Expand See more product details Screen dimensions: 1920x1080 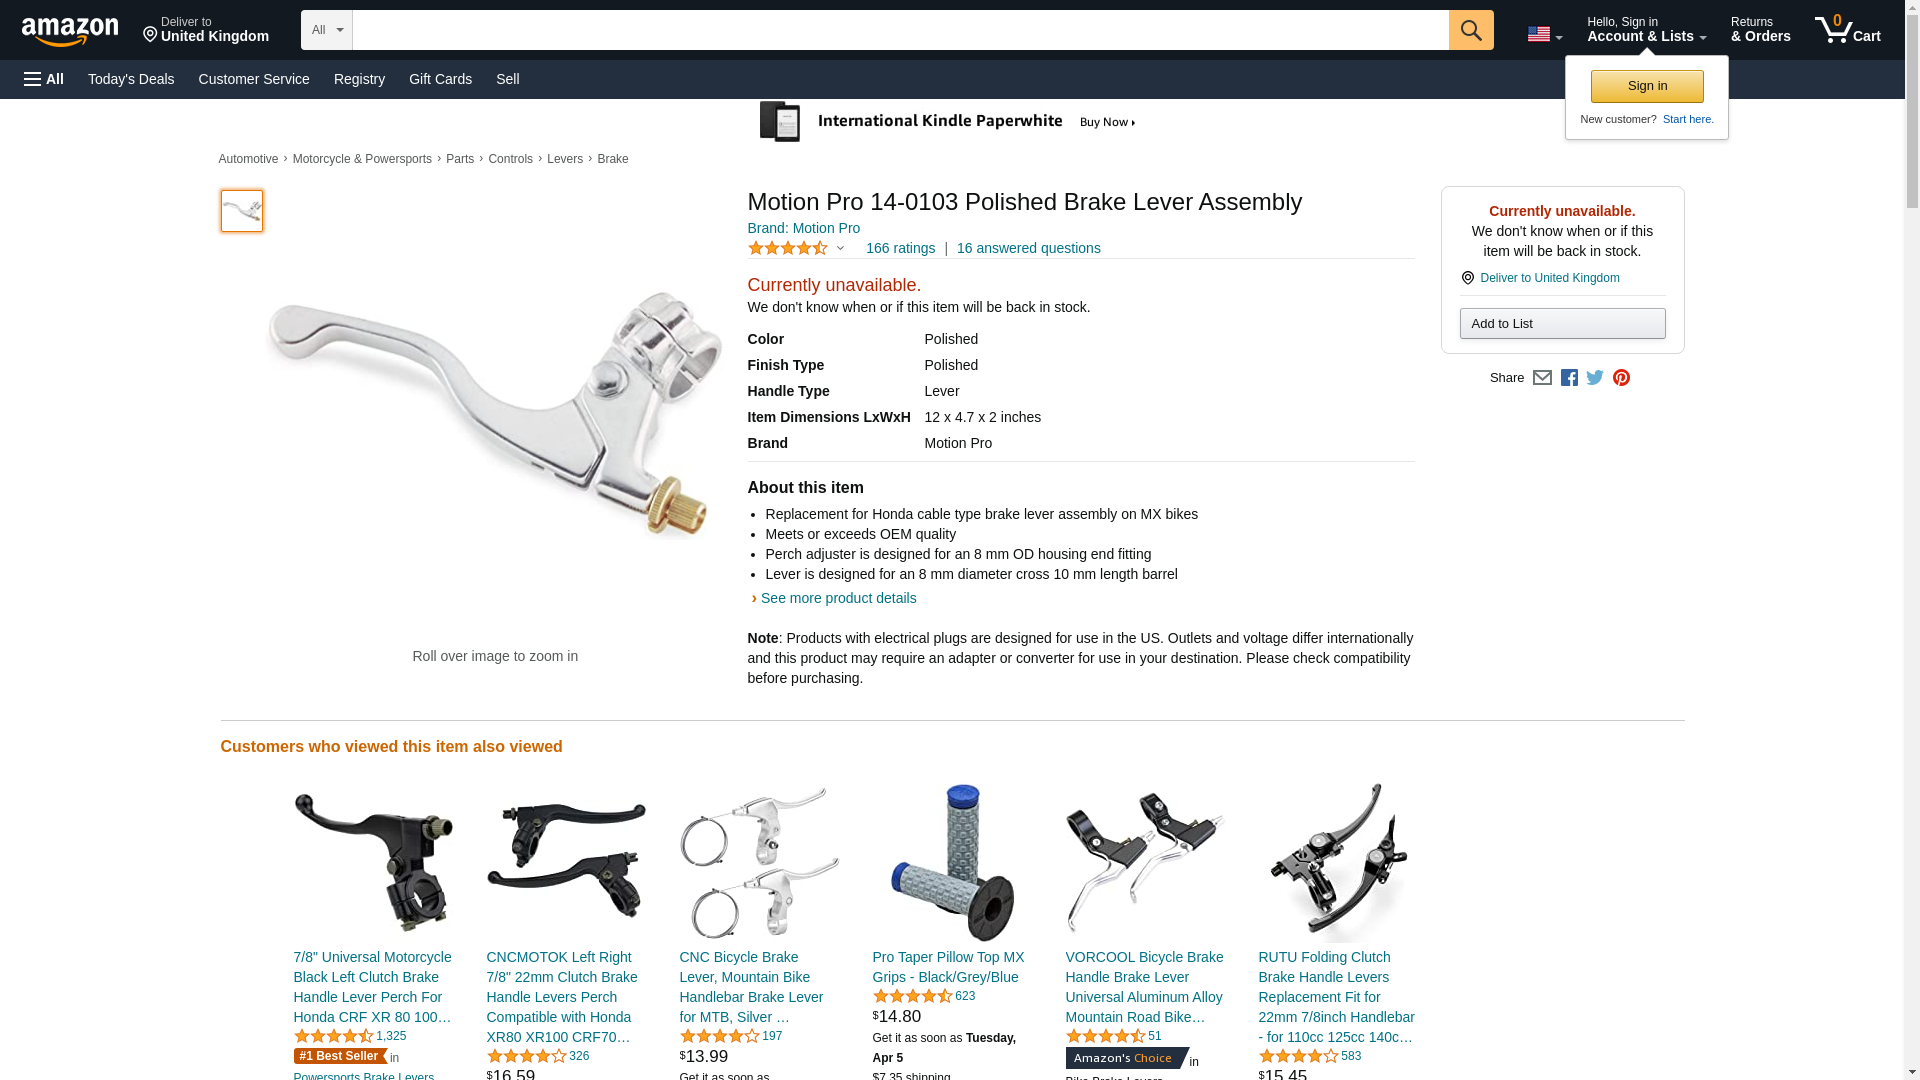[838, 598]
